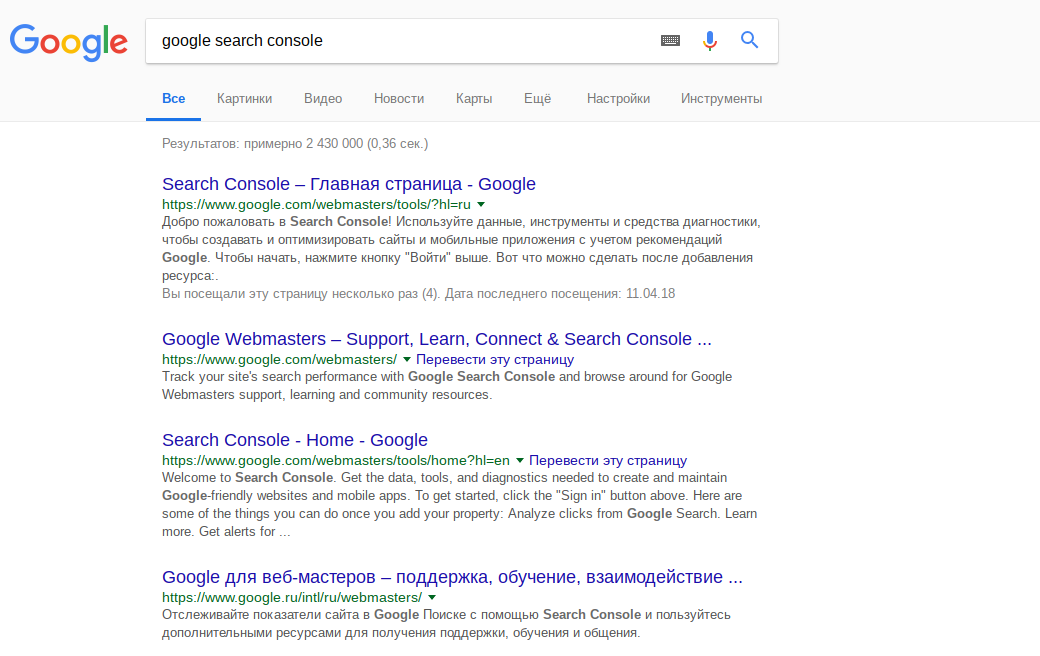Screen dimensions: 1040x656
Task: Open the 'Новости' tab
Action: click(399, 98)
